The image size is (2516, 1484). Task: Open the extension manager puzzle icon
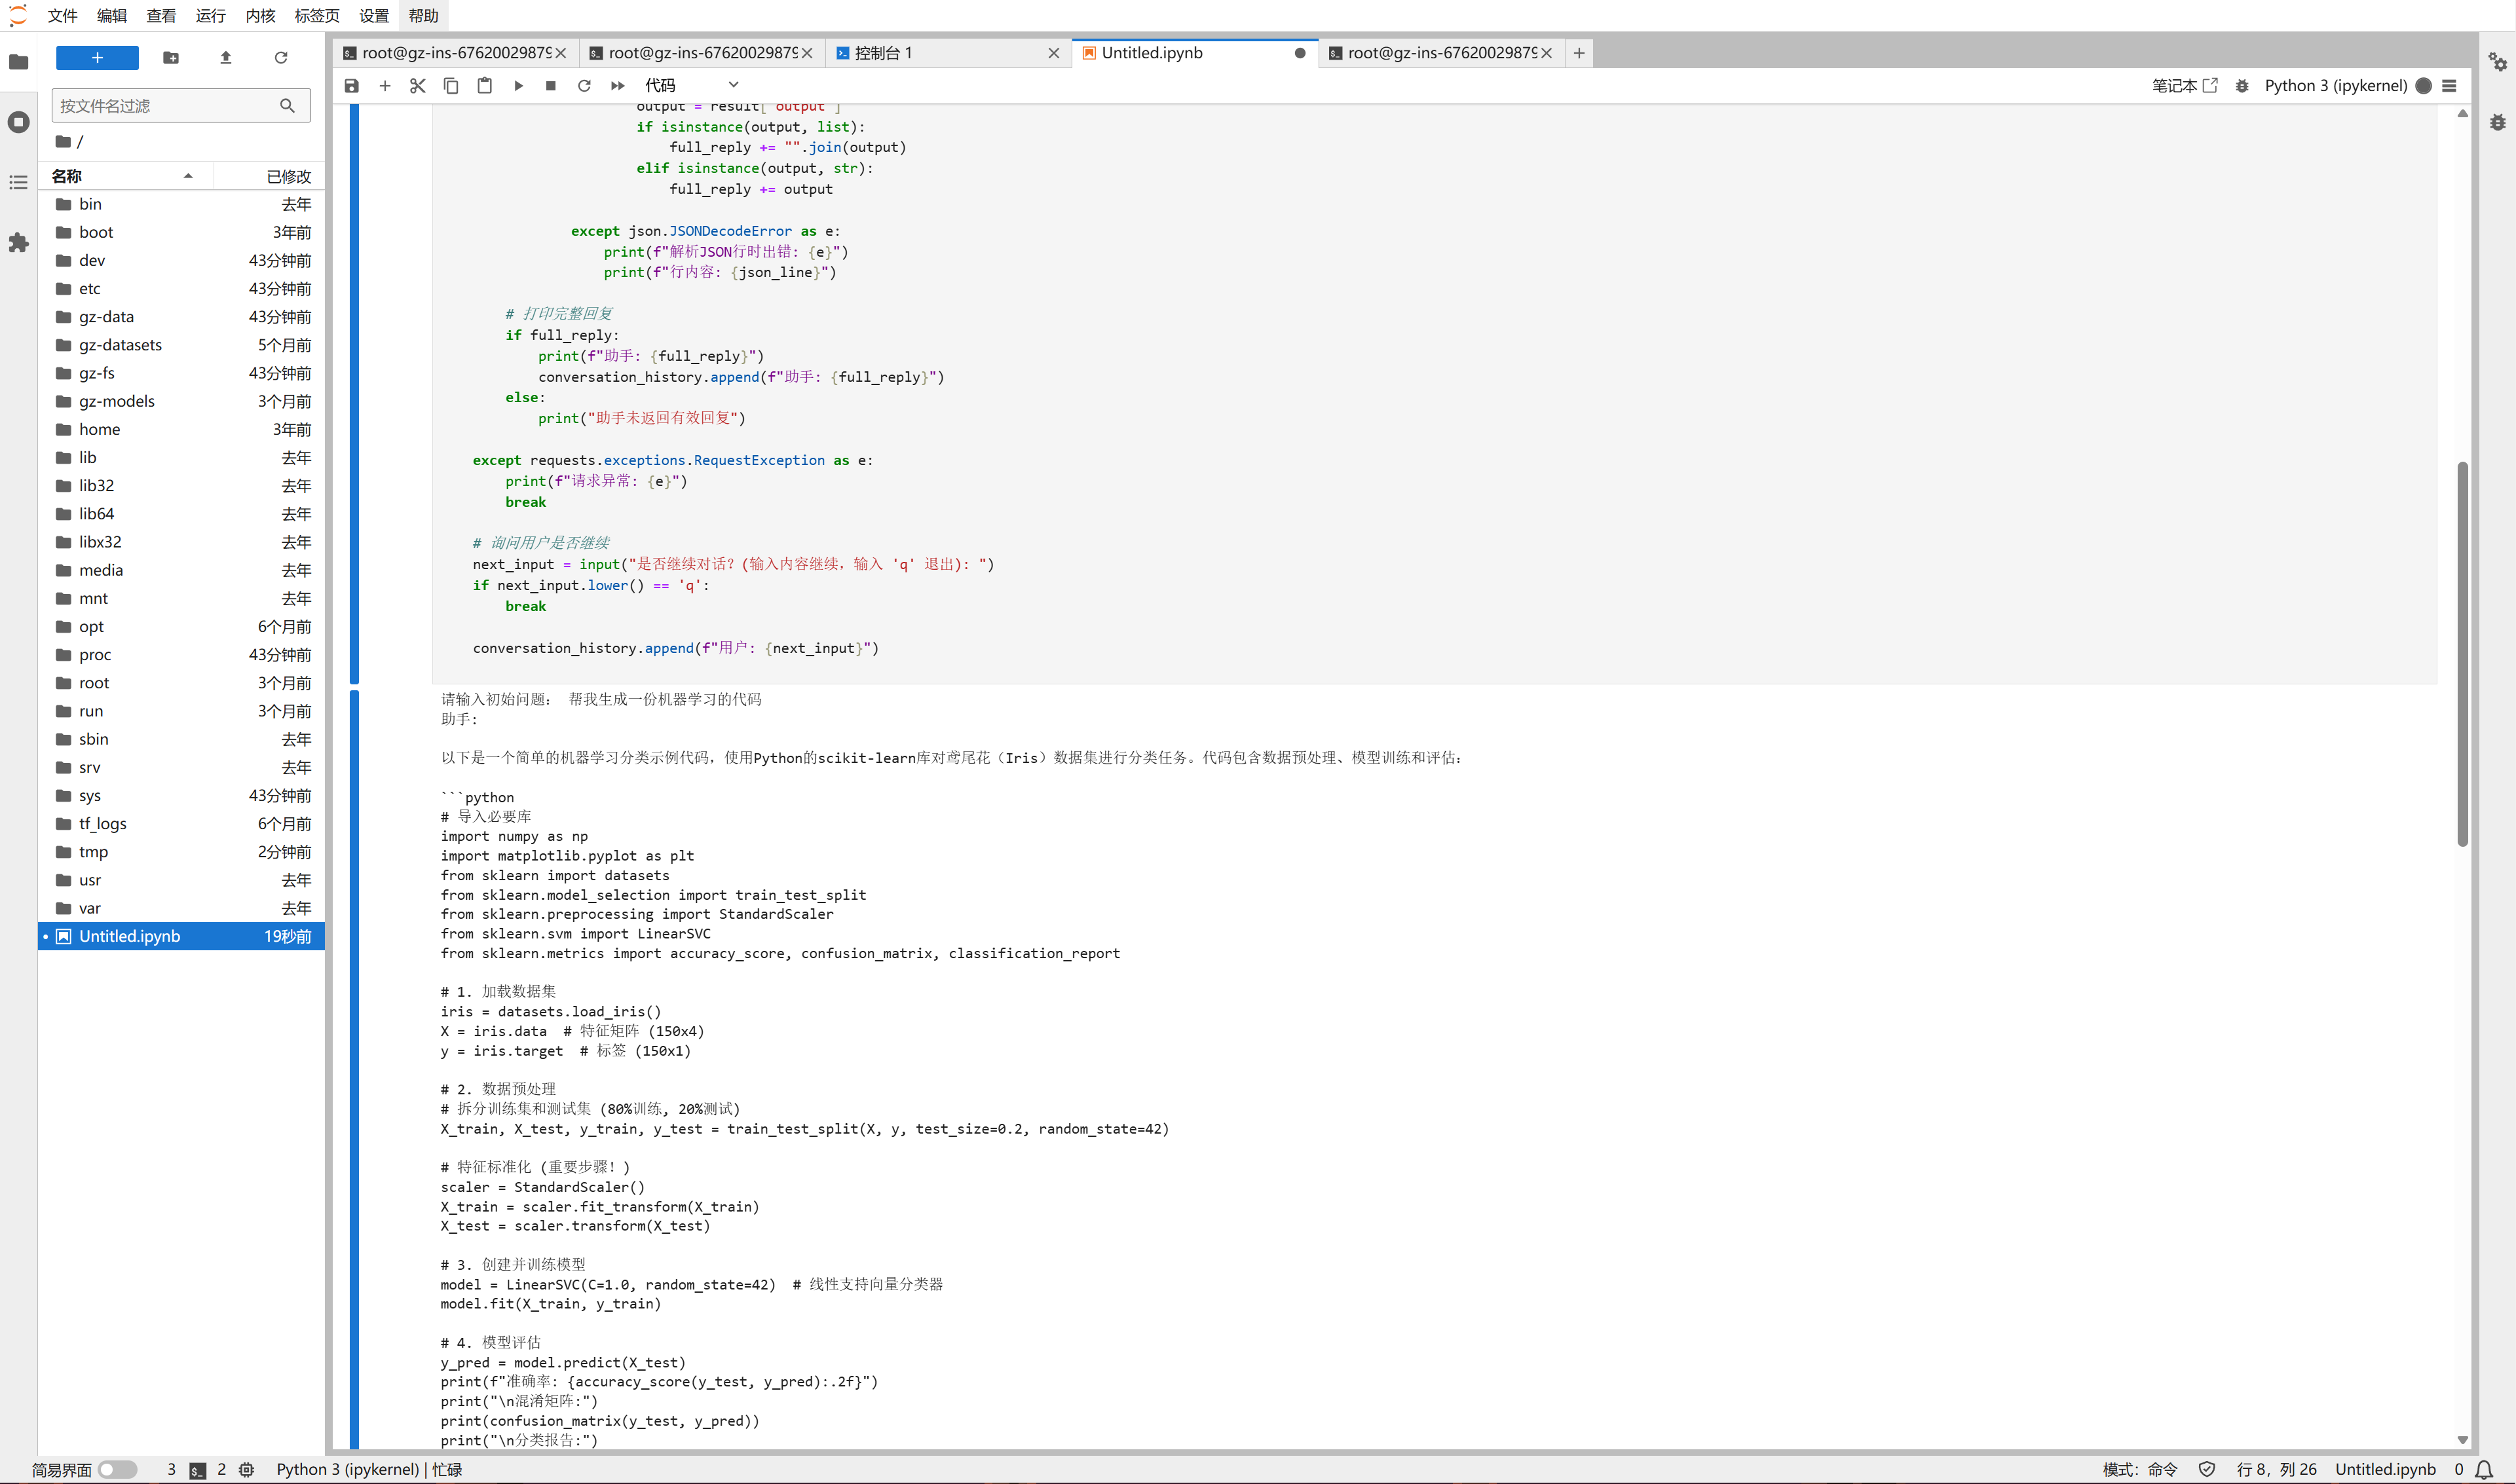point(18,242)
